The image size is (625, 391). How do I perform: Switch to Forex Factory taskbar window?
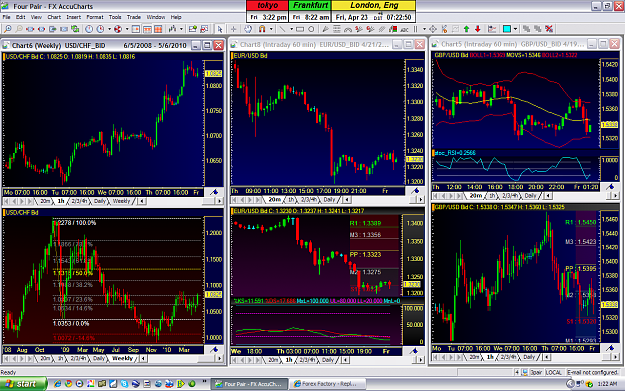click(328, 384)
